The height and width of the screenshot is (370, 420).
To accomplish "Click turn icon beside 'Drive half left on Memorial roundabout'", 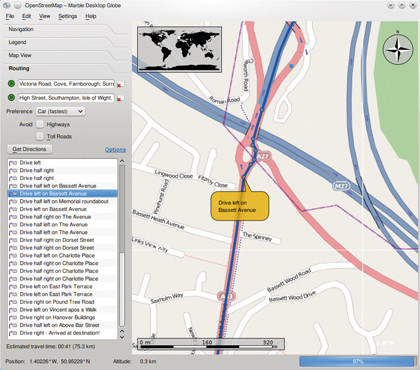I will (x=13, y=202).
